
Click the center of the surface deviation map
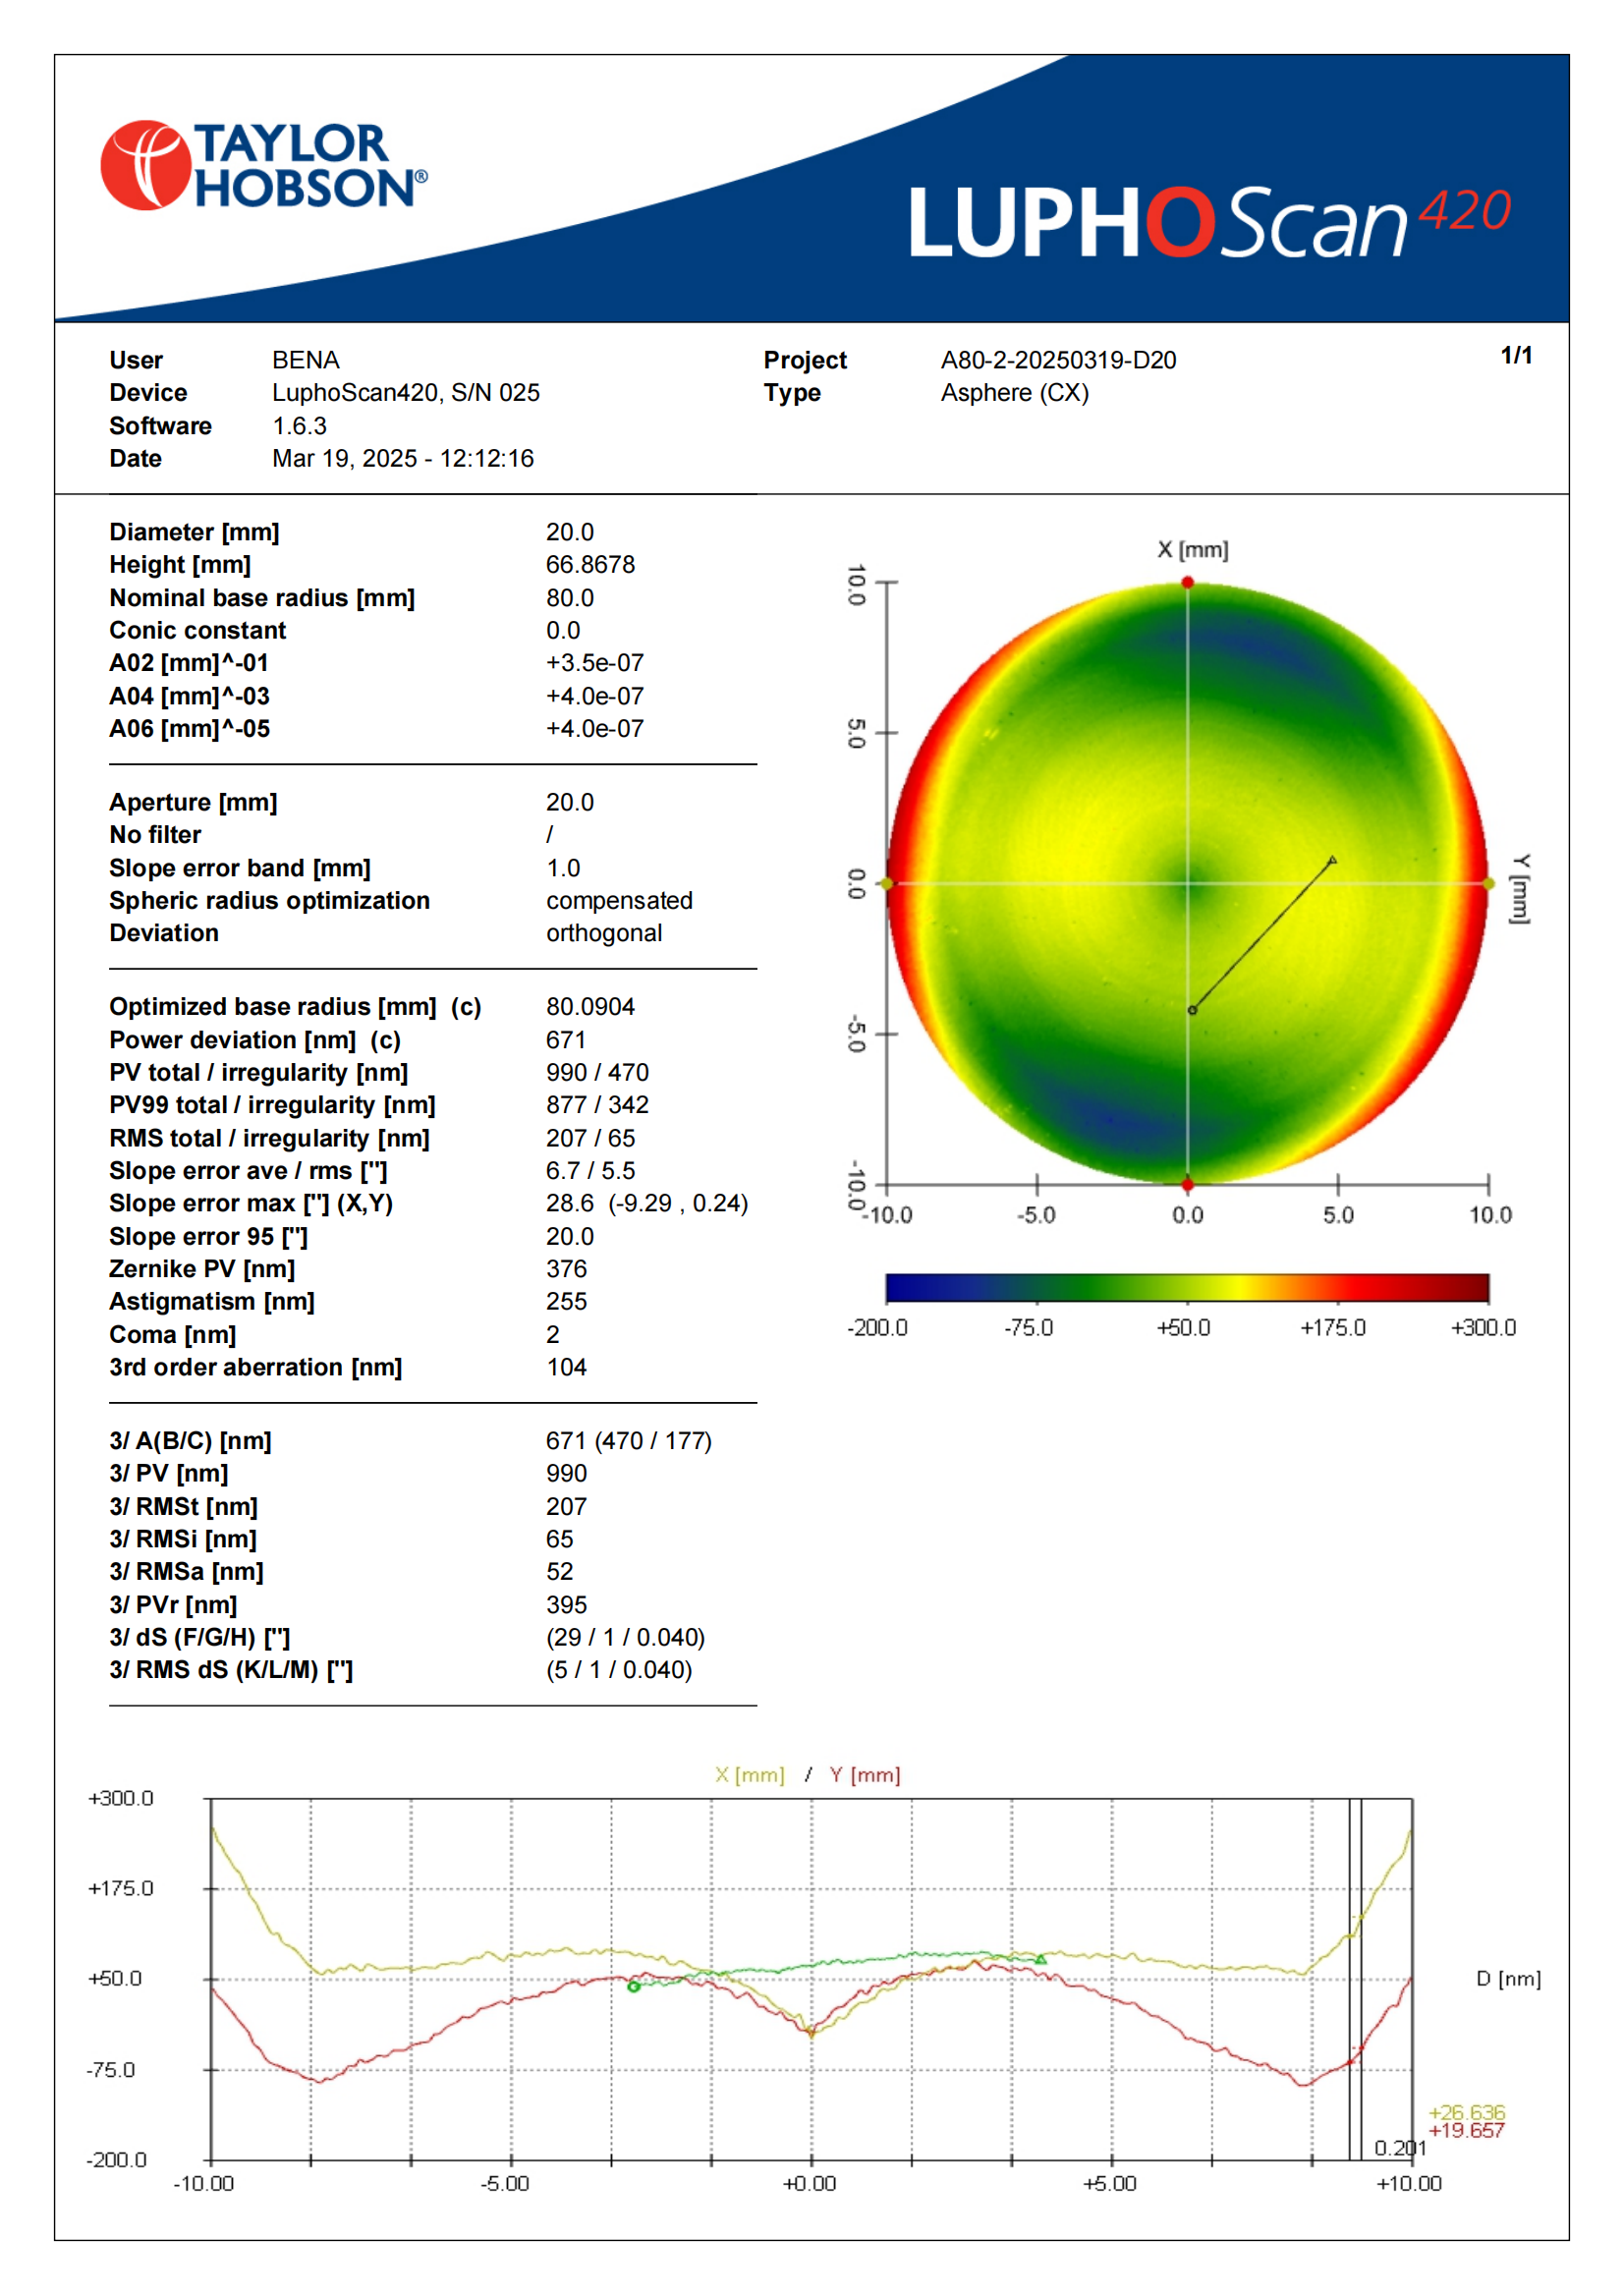point(1187,884)
